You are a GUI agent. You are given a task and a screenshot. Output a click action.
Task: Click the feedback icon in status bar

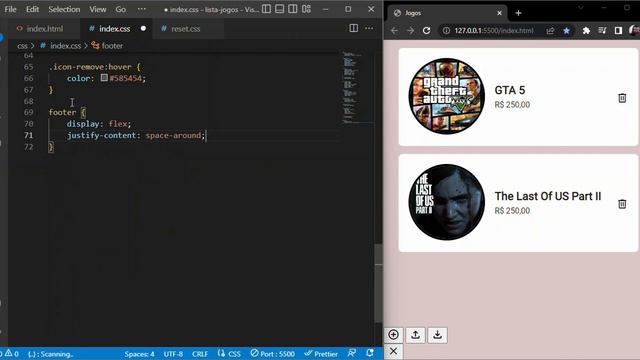click(352, 353)
